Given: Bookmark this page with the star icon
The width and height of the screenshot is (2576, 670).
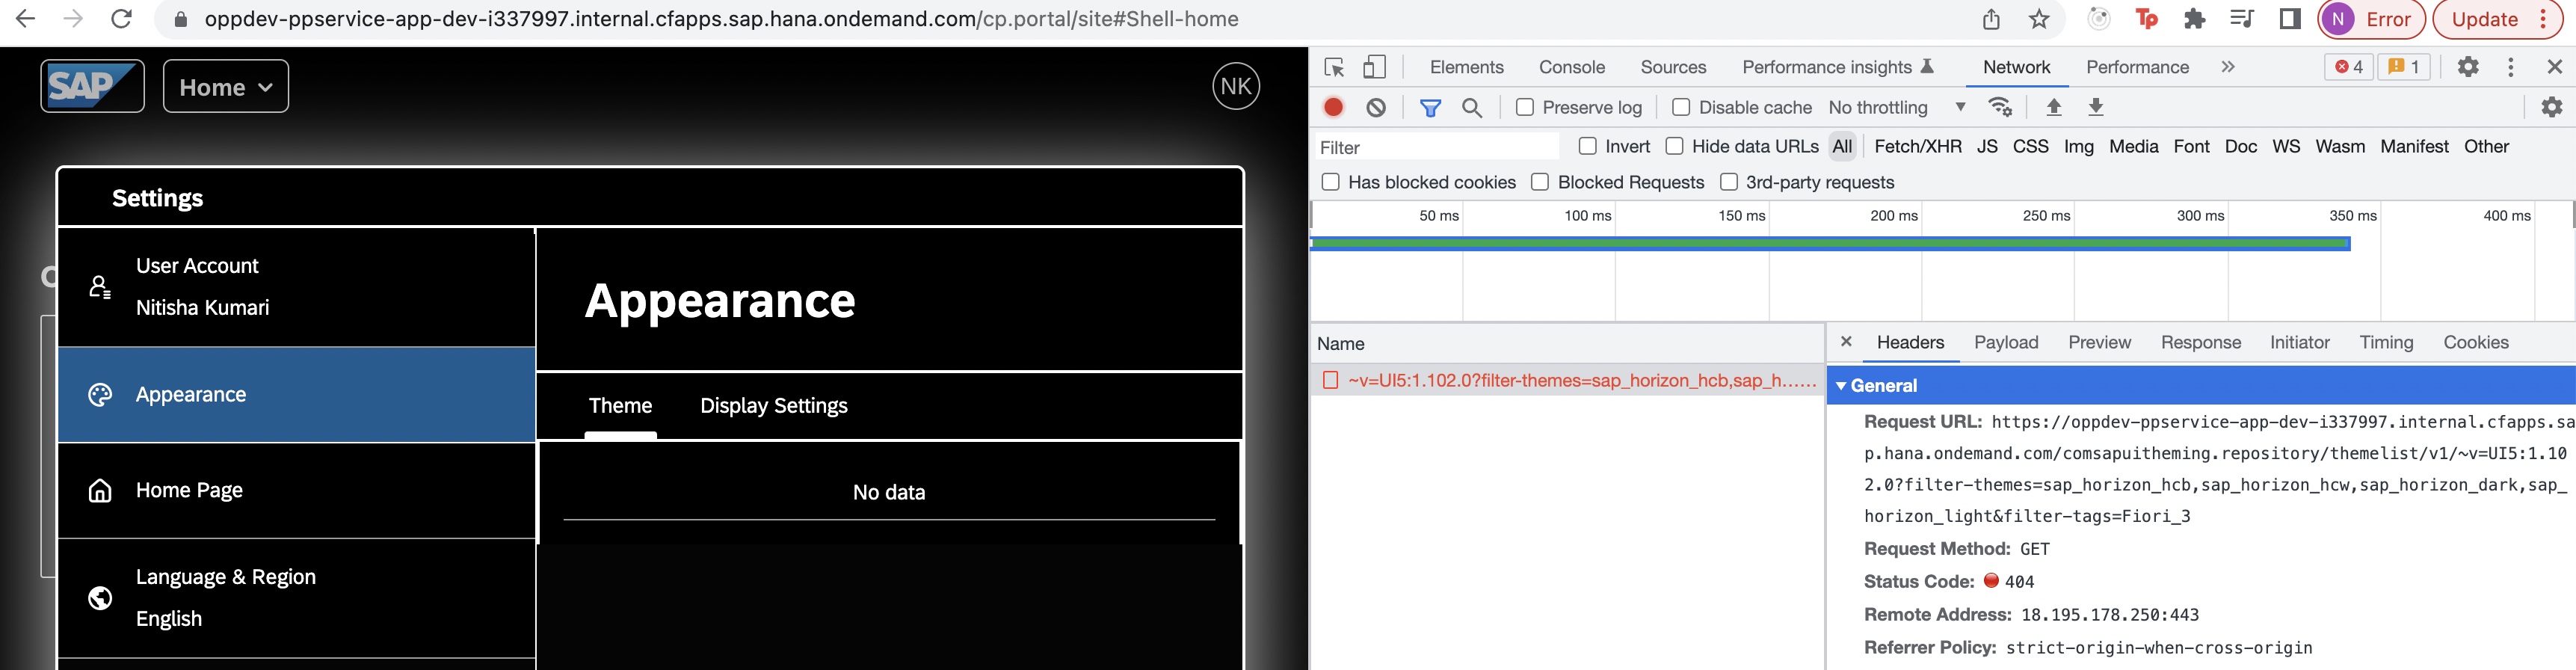Looking at the screenshot, I should pos(2039,19).
